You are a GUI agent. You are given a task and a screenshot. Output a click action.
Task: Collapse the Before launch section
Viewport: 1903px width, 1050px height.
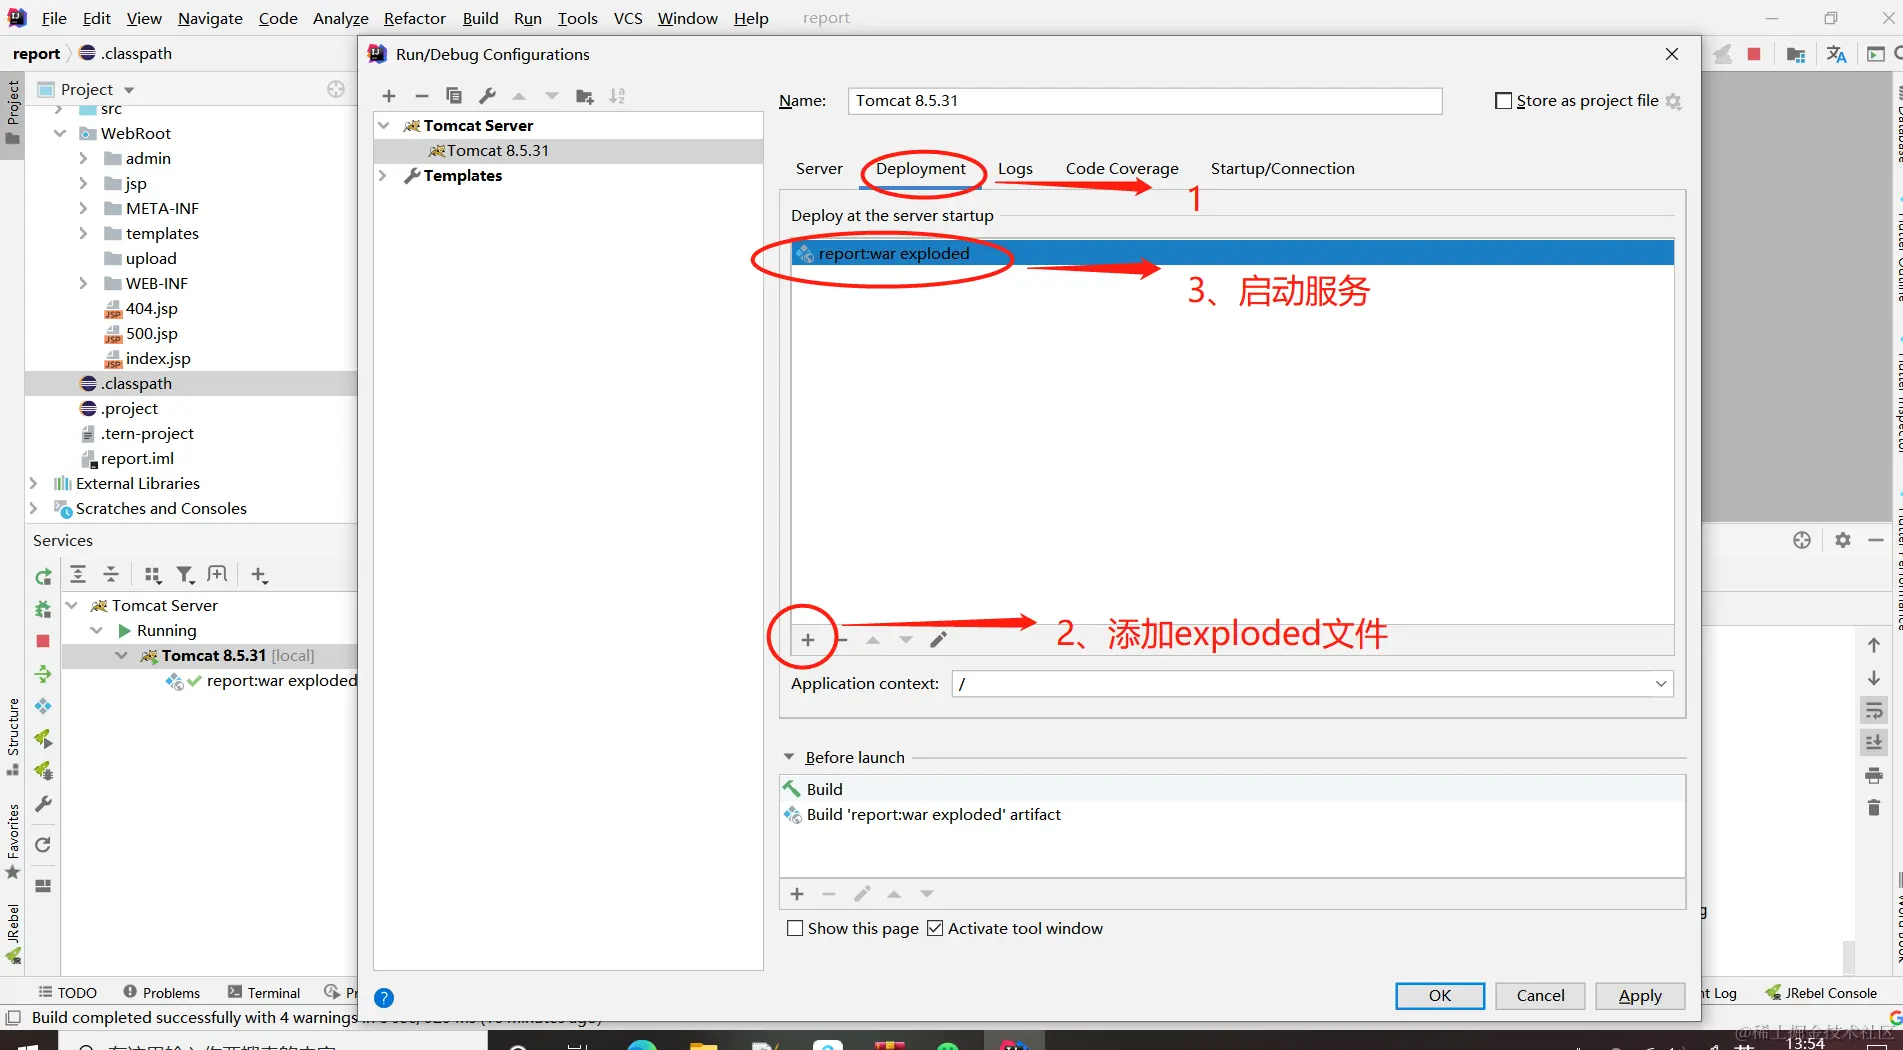click(789, 757)
